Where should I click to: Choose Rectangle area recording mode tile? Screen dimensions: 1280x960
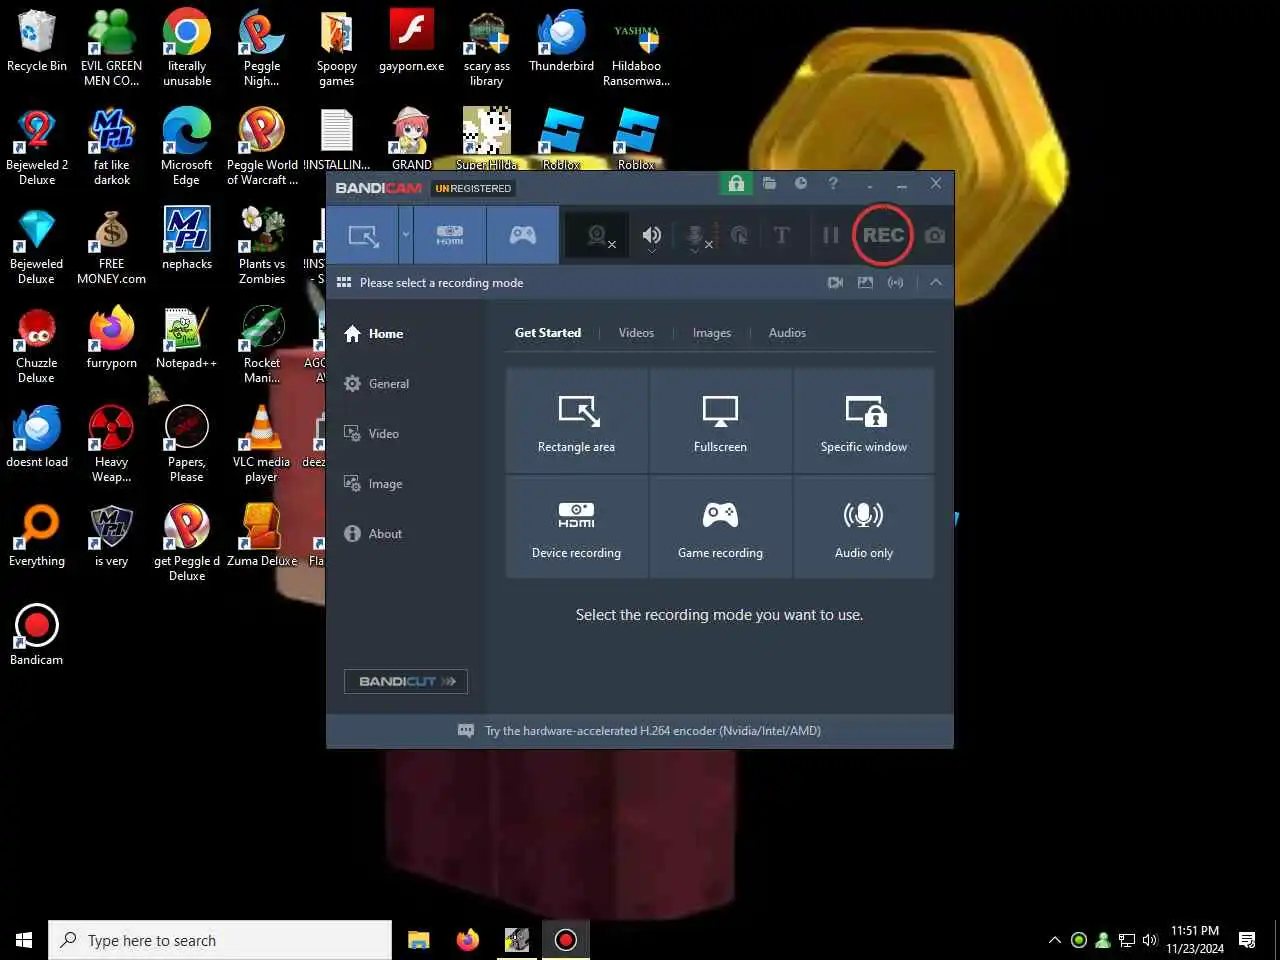pyautogui.click(x=577, y=421)
